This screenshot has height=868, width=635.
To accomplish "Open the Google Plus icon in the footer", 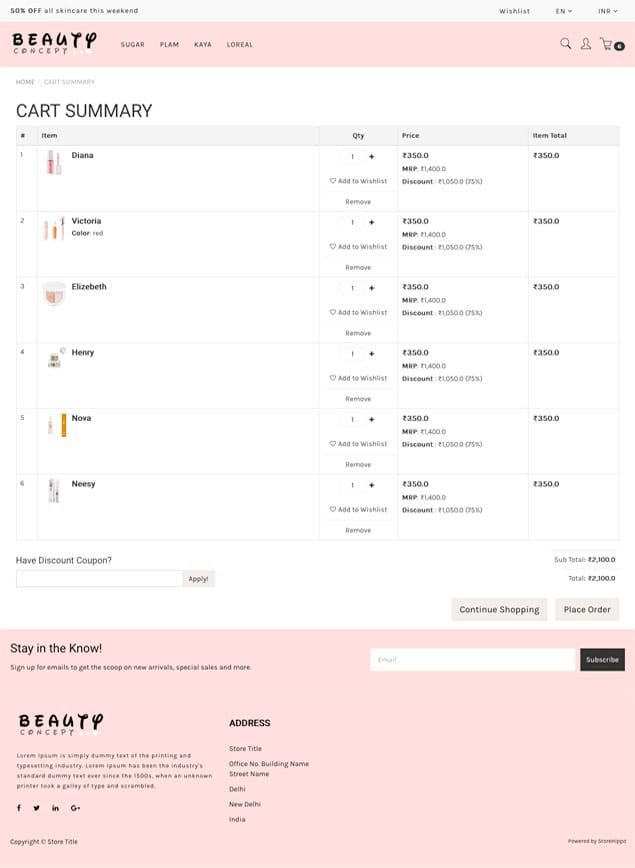I will pyautogui.click(x=75, y=808).
